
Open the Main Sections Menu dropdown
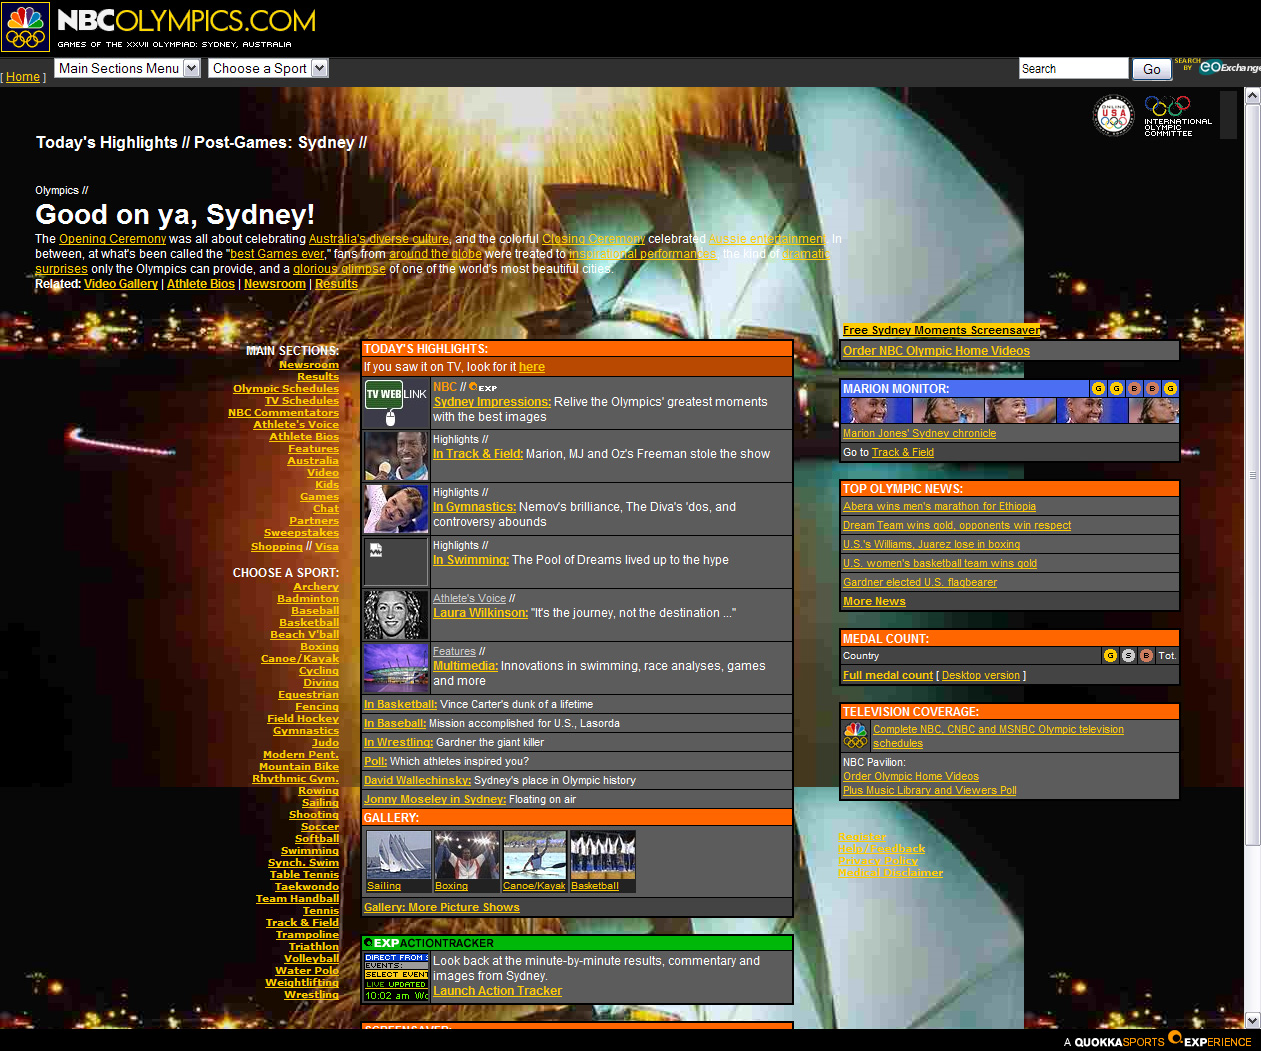click(127, 68)
